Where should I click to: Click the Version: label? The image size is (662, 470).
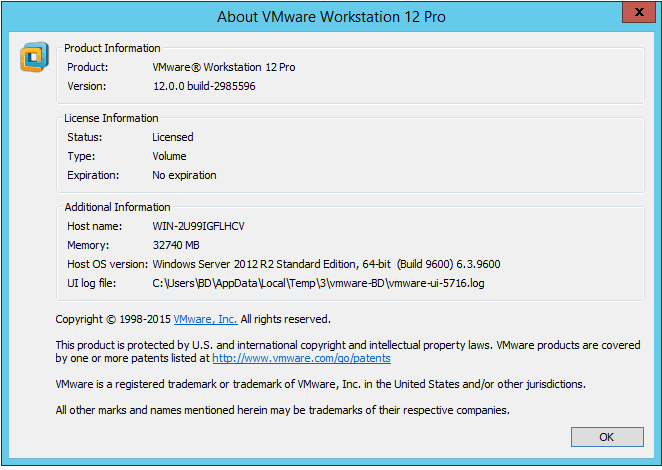coord(87,86)
